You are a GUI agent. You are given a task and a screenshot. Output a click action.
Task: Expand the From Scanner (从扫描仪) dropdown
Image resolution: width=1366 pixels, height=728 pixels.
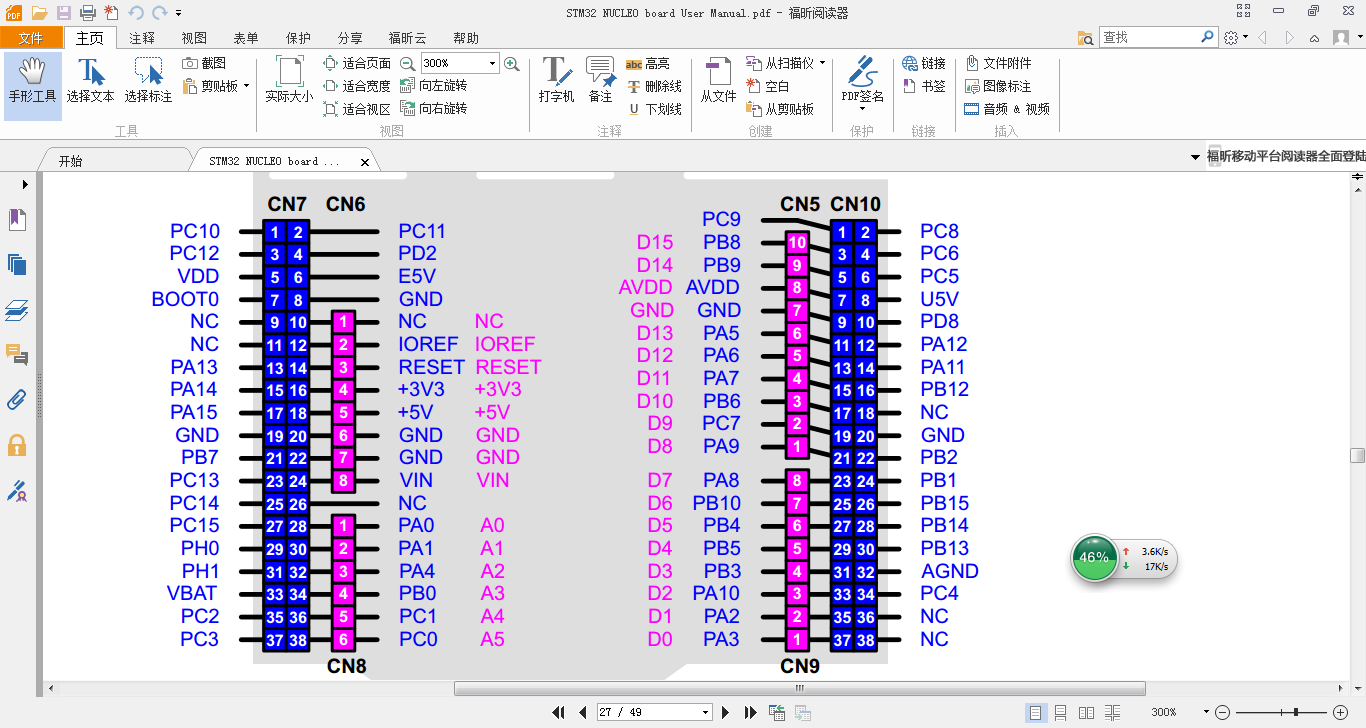coord(822,63)
